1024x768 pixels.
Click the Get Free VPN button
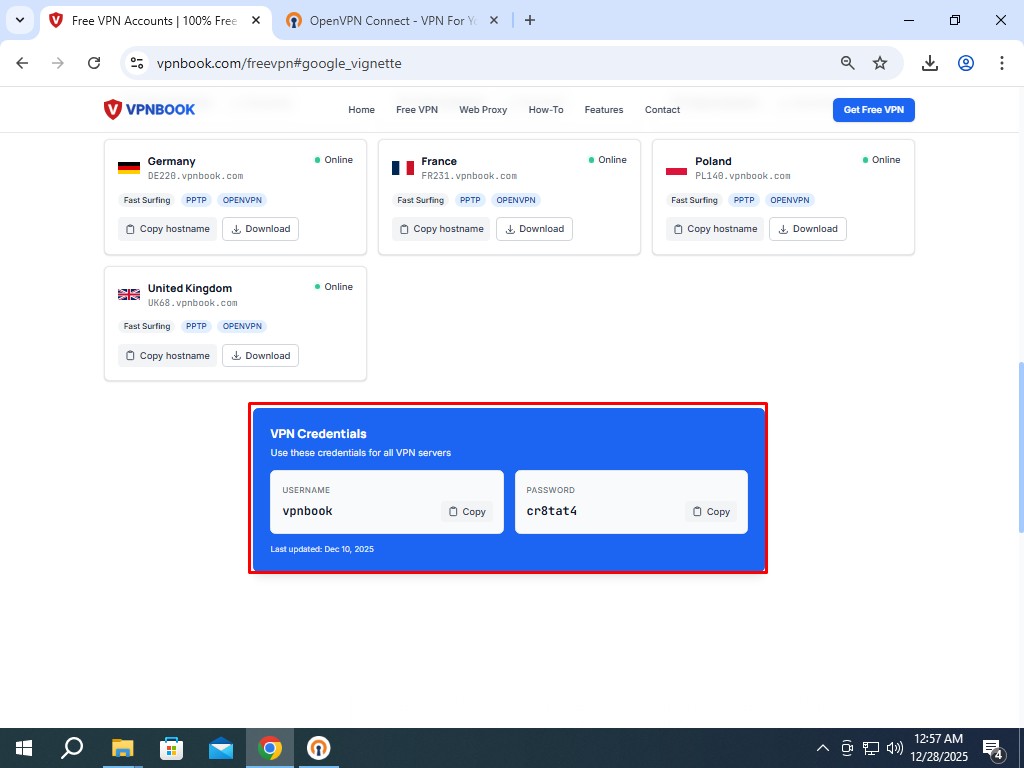tap(873, 110)
